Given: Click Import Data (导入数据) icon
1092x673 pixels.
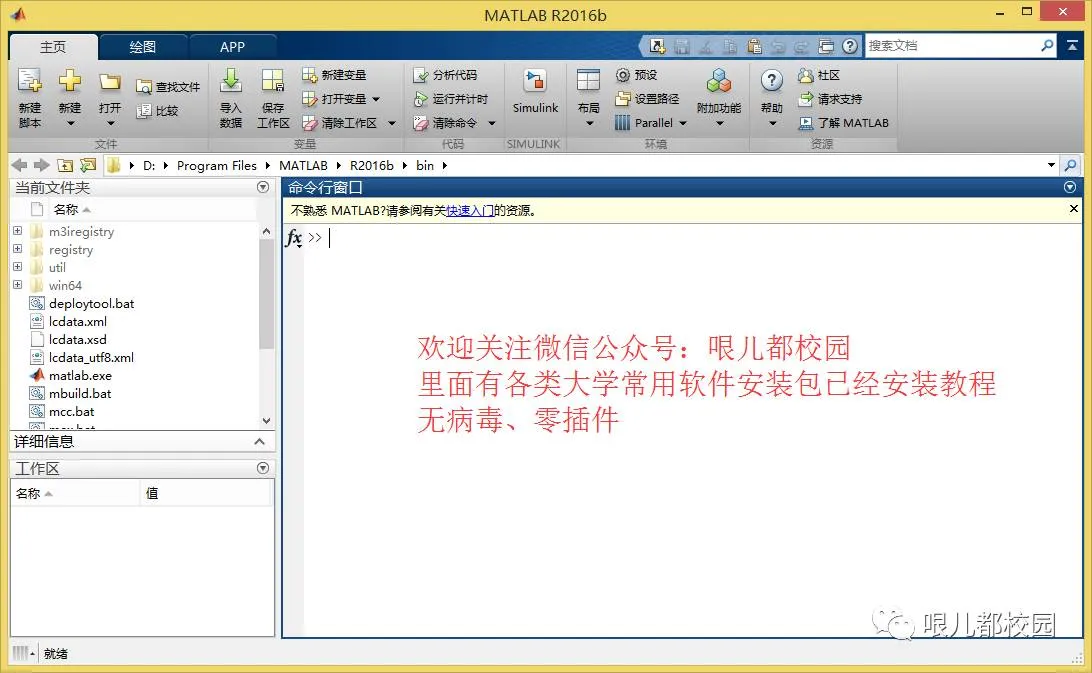Looking at the screenshot, I should (231, 82).
